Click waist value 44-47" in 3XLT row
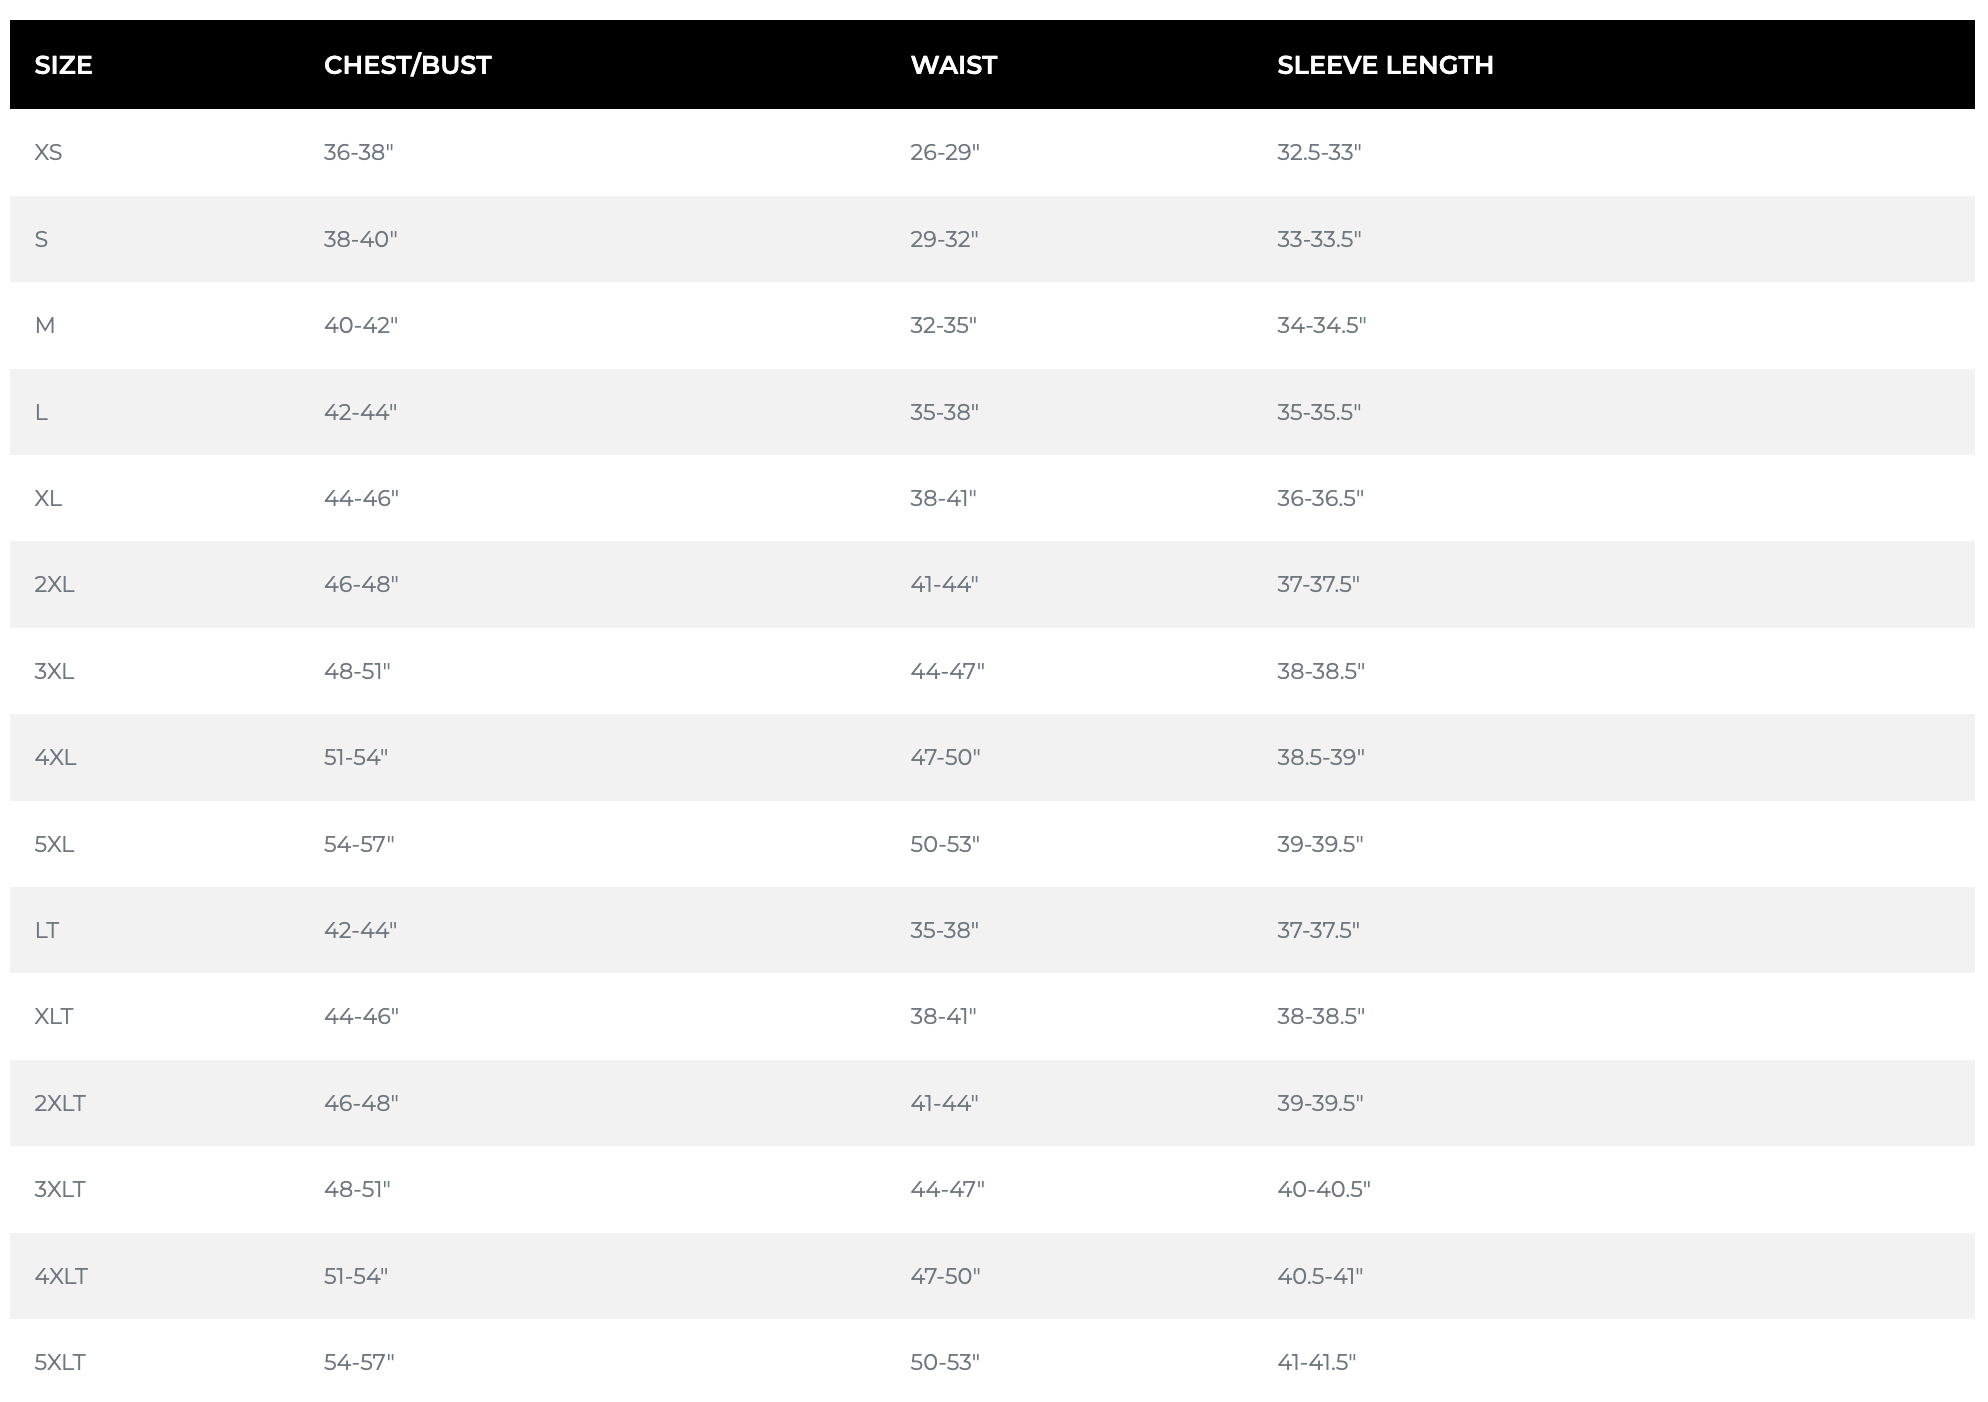This screenshot has height=1402, width=1988. (947, 1189)
